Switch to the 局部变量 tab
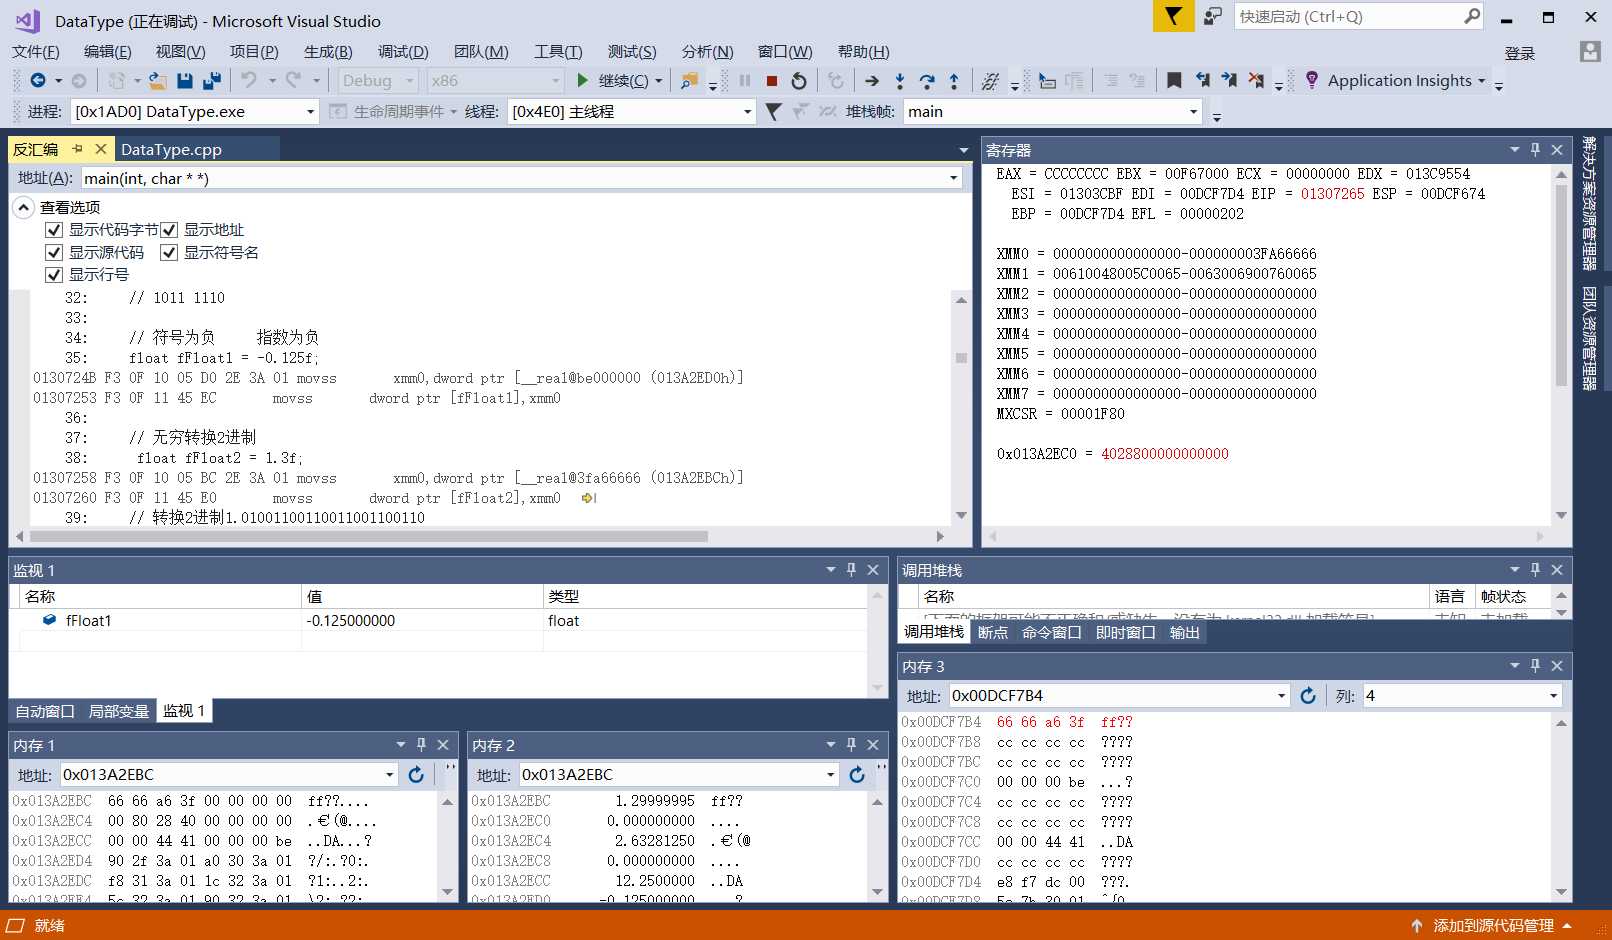 coord(119,711)
